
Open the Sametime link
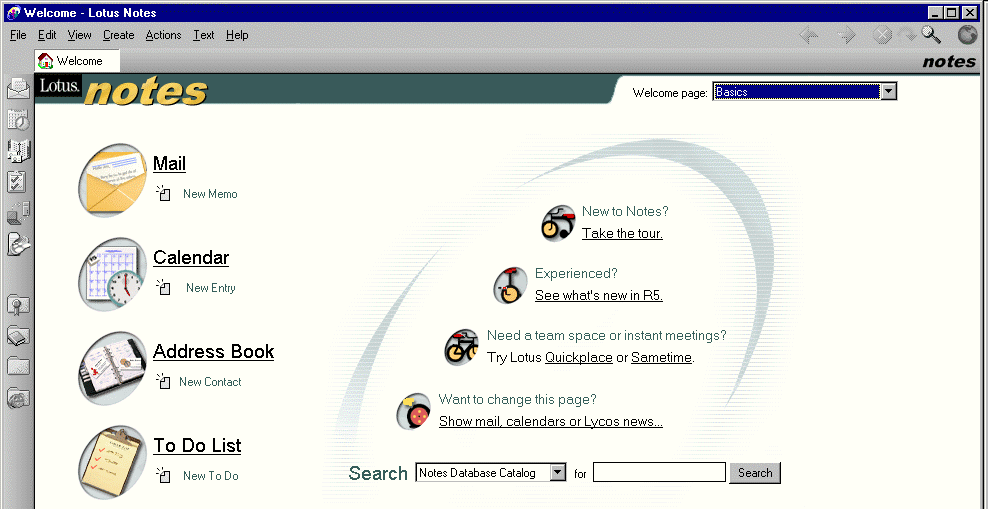[662, 358]
